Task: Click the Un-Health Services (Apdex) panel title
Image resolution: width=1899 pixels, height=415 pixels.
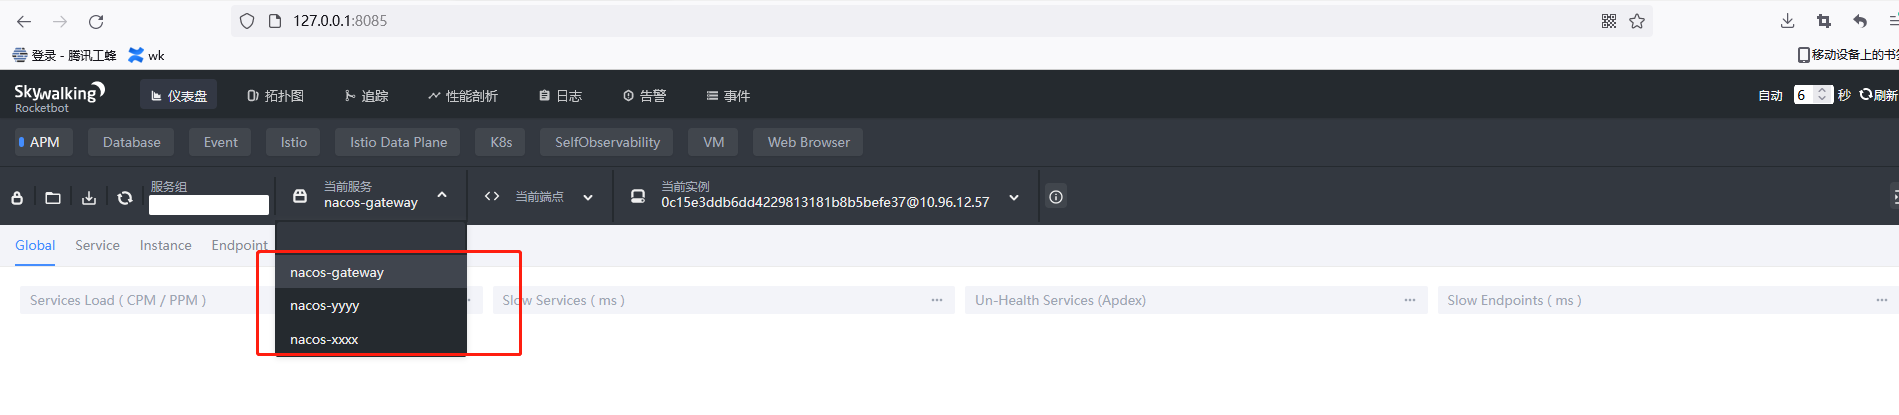Action: point(1060,300)
